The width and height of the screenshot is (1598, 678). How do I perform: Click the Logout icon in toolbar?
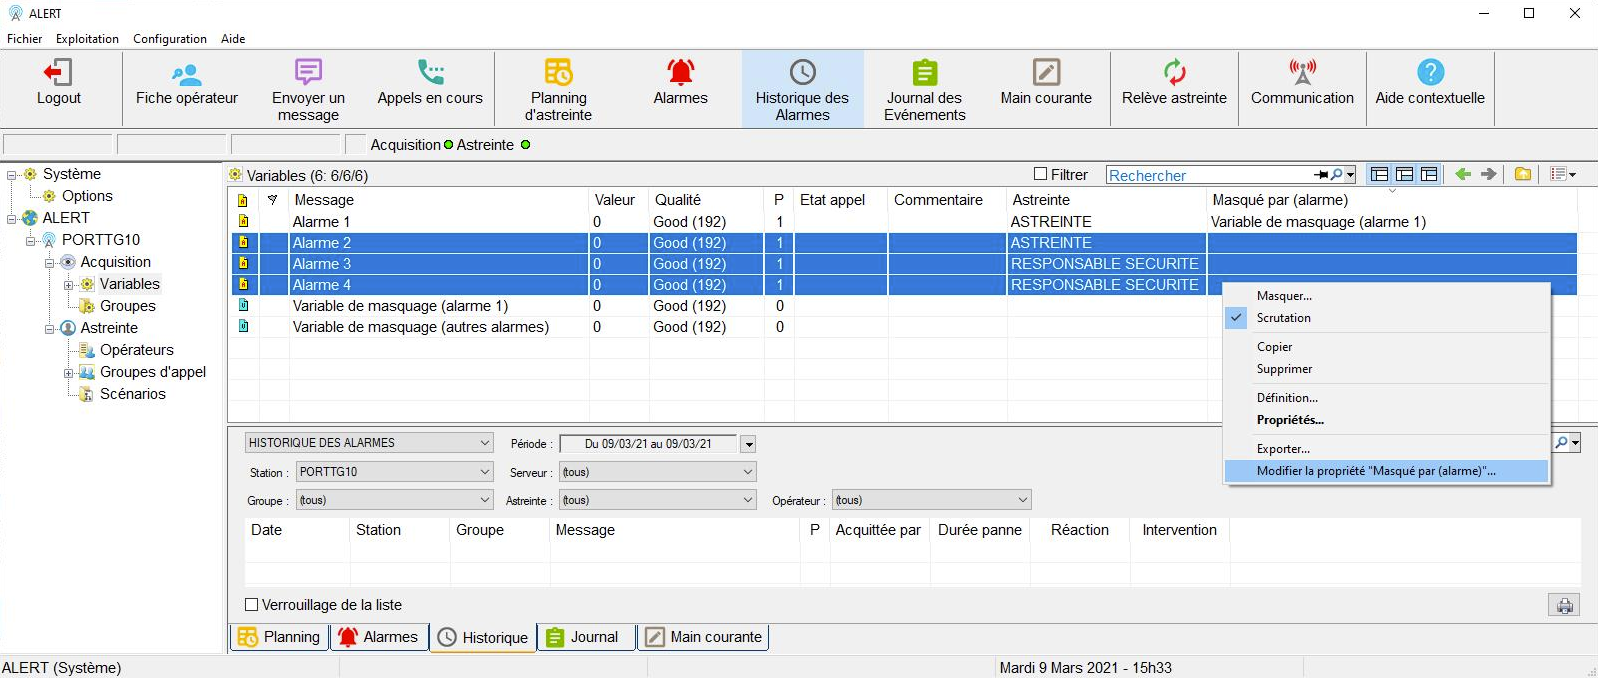[x=58, y=73]
